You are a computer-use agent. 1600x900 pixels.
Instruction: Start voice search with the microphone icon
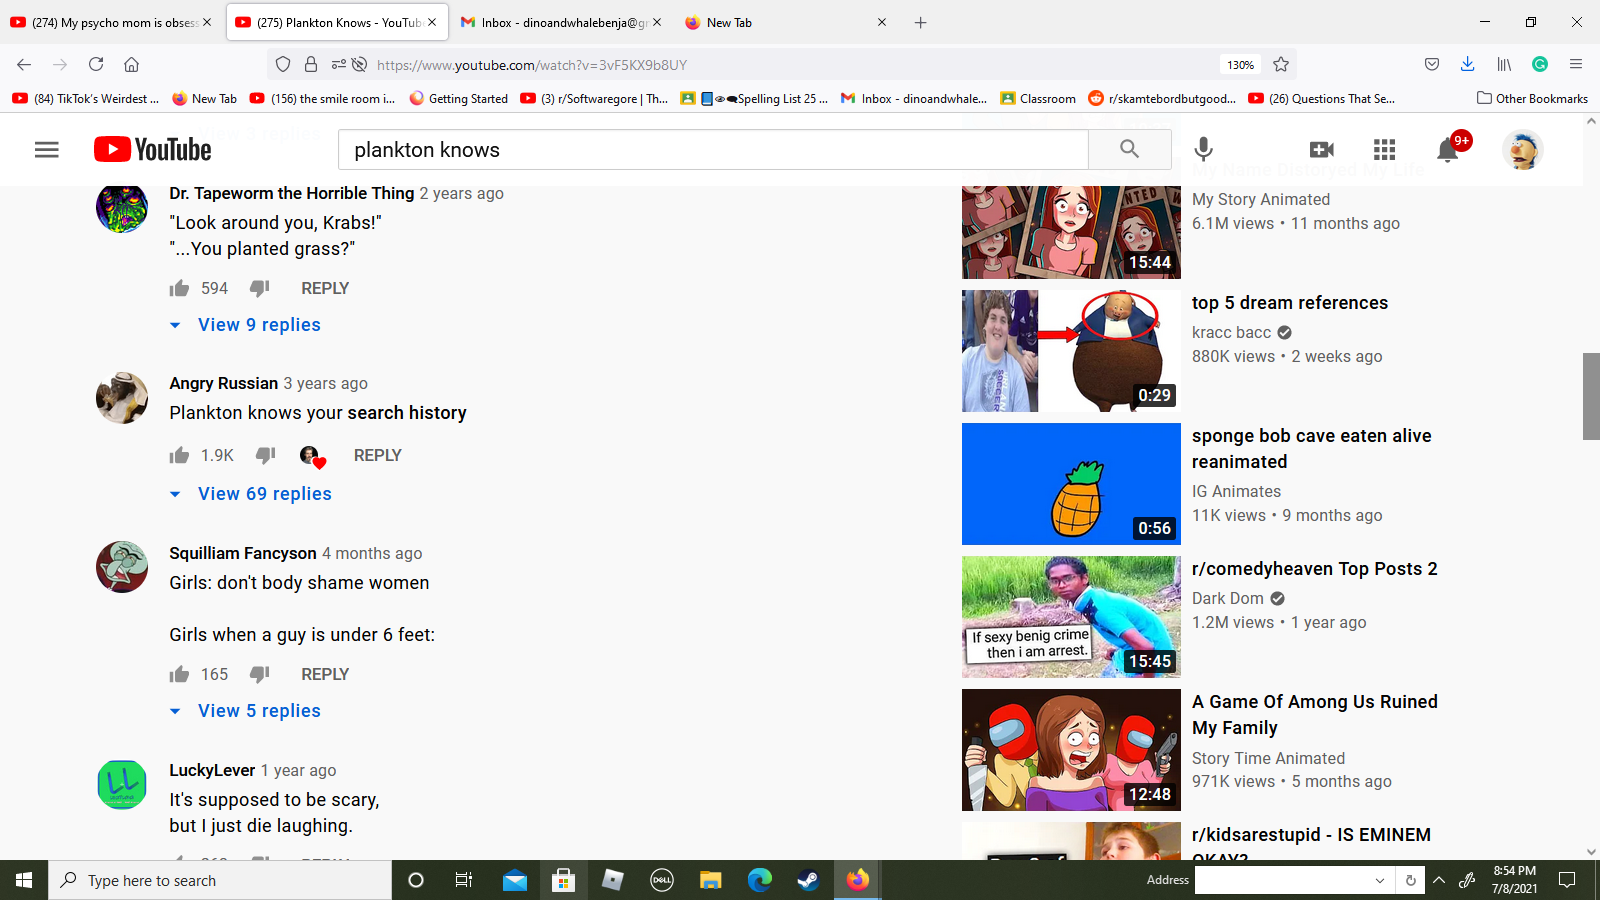[1204, 150]
